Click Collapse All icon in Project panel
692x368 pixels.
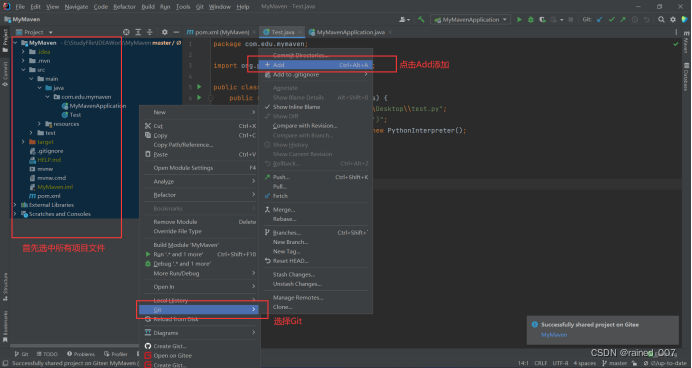(x=150, y=32)
